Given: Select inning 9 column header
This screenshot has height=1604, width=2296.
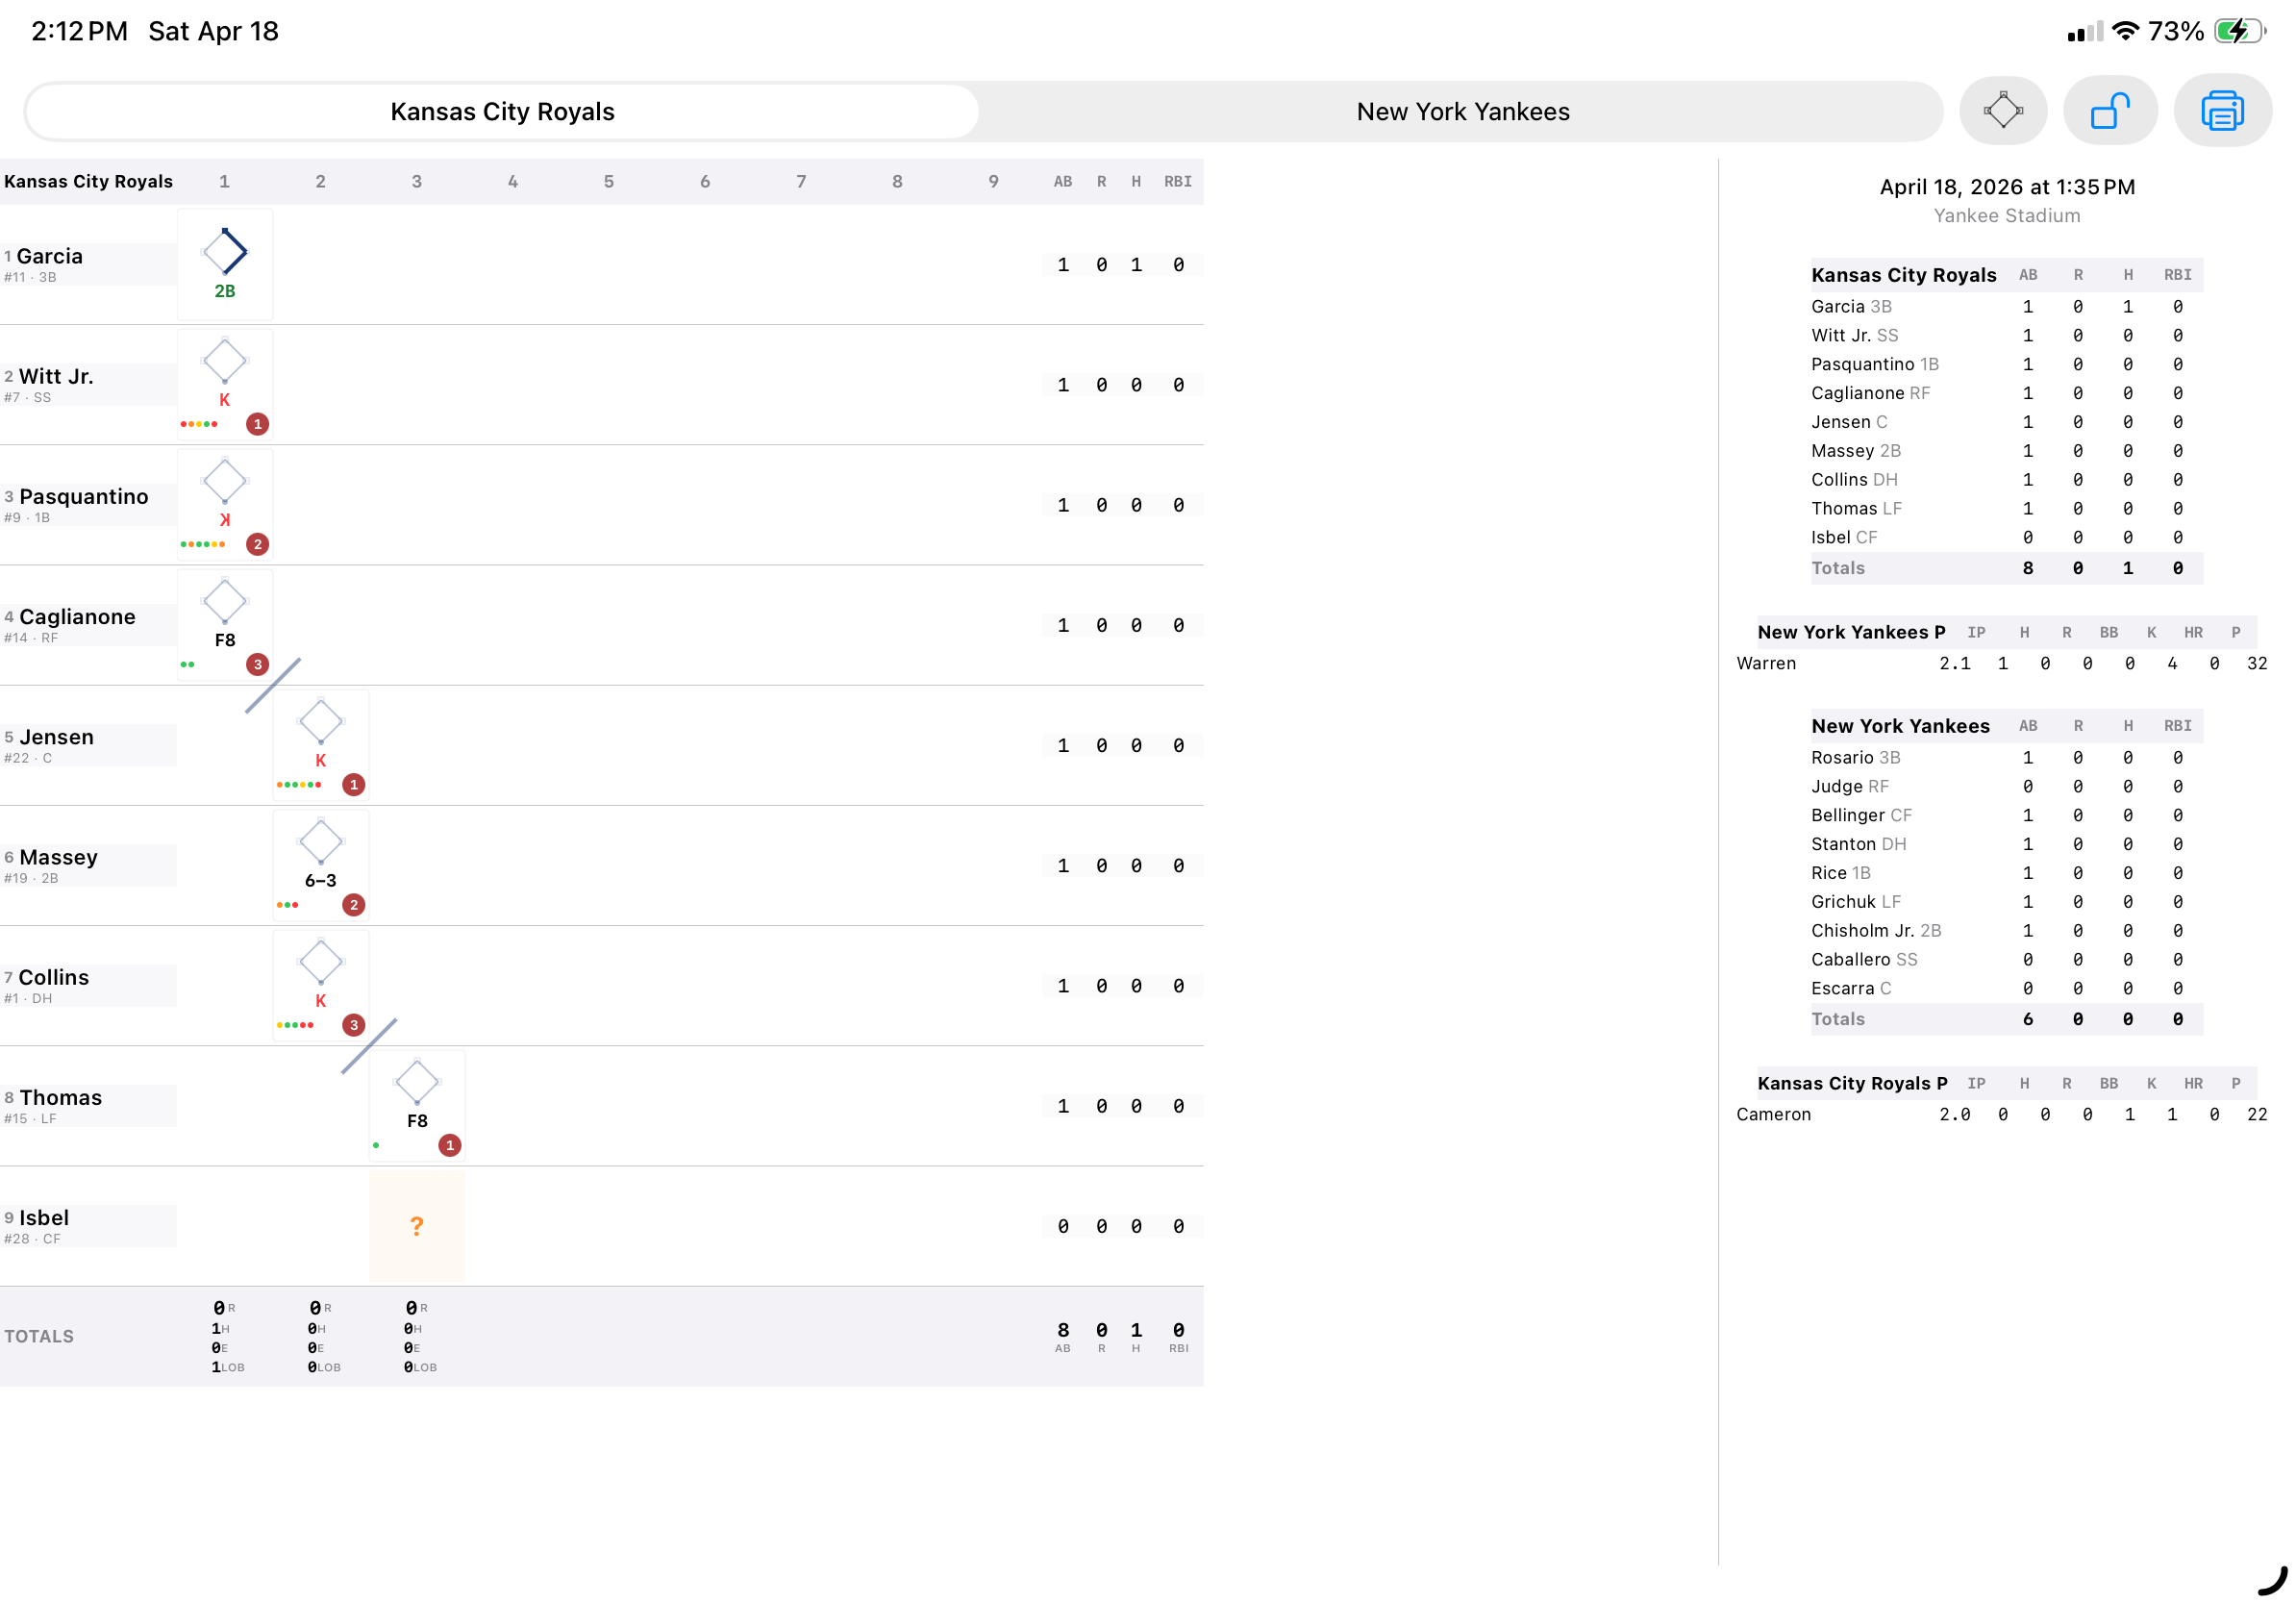Looking at the screenshot, I should 993,181.
